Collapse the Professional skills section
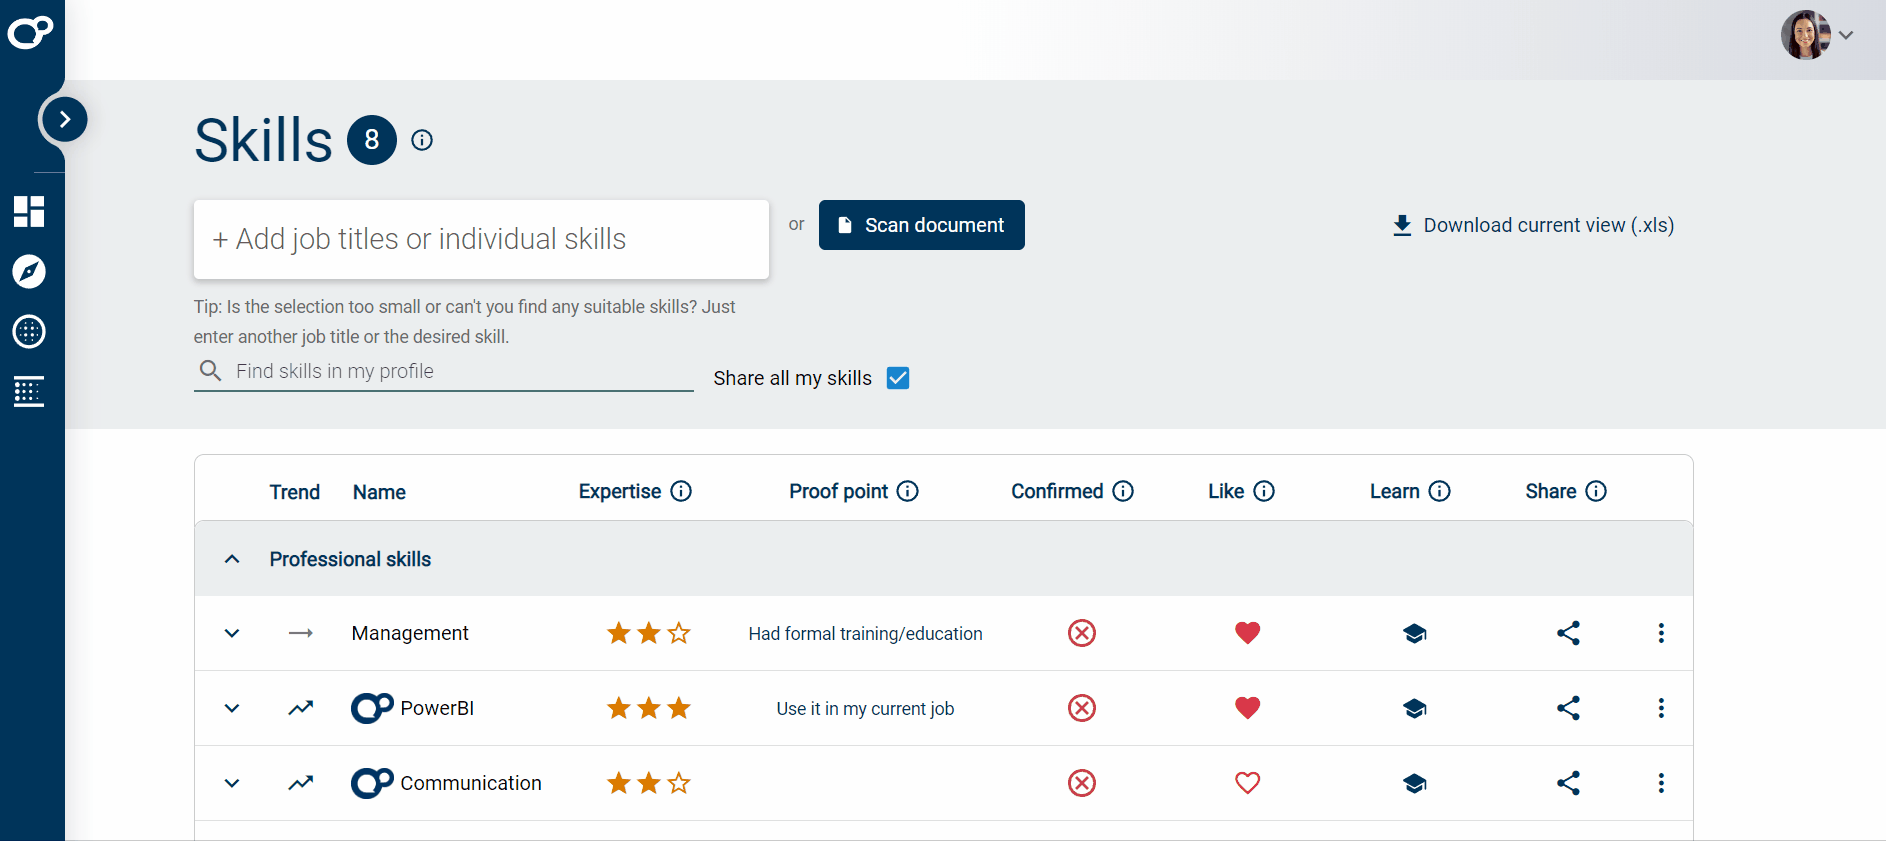The height and width of the screenshot is (841, 1886). click(x=232, y=559)
